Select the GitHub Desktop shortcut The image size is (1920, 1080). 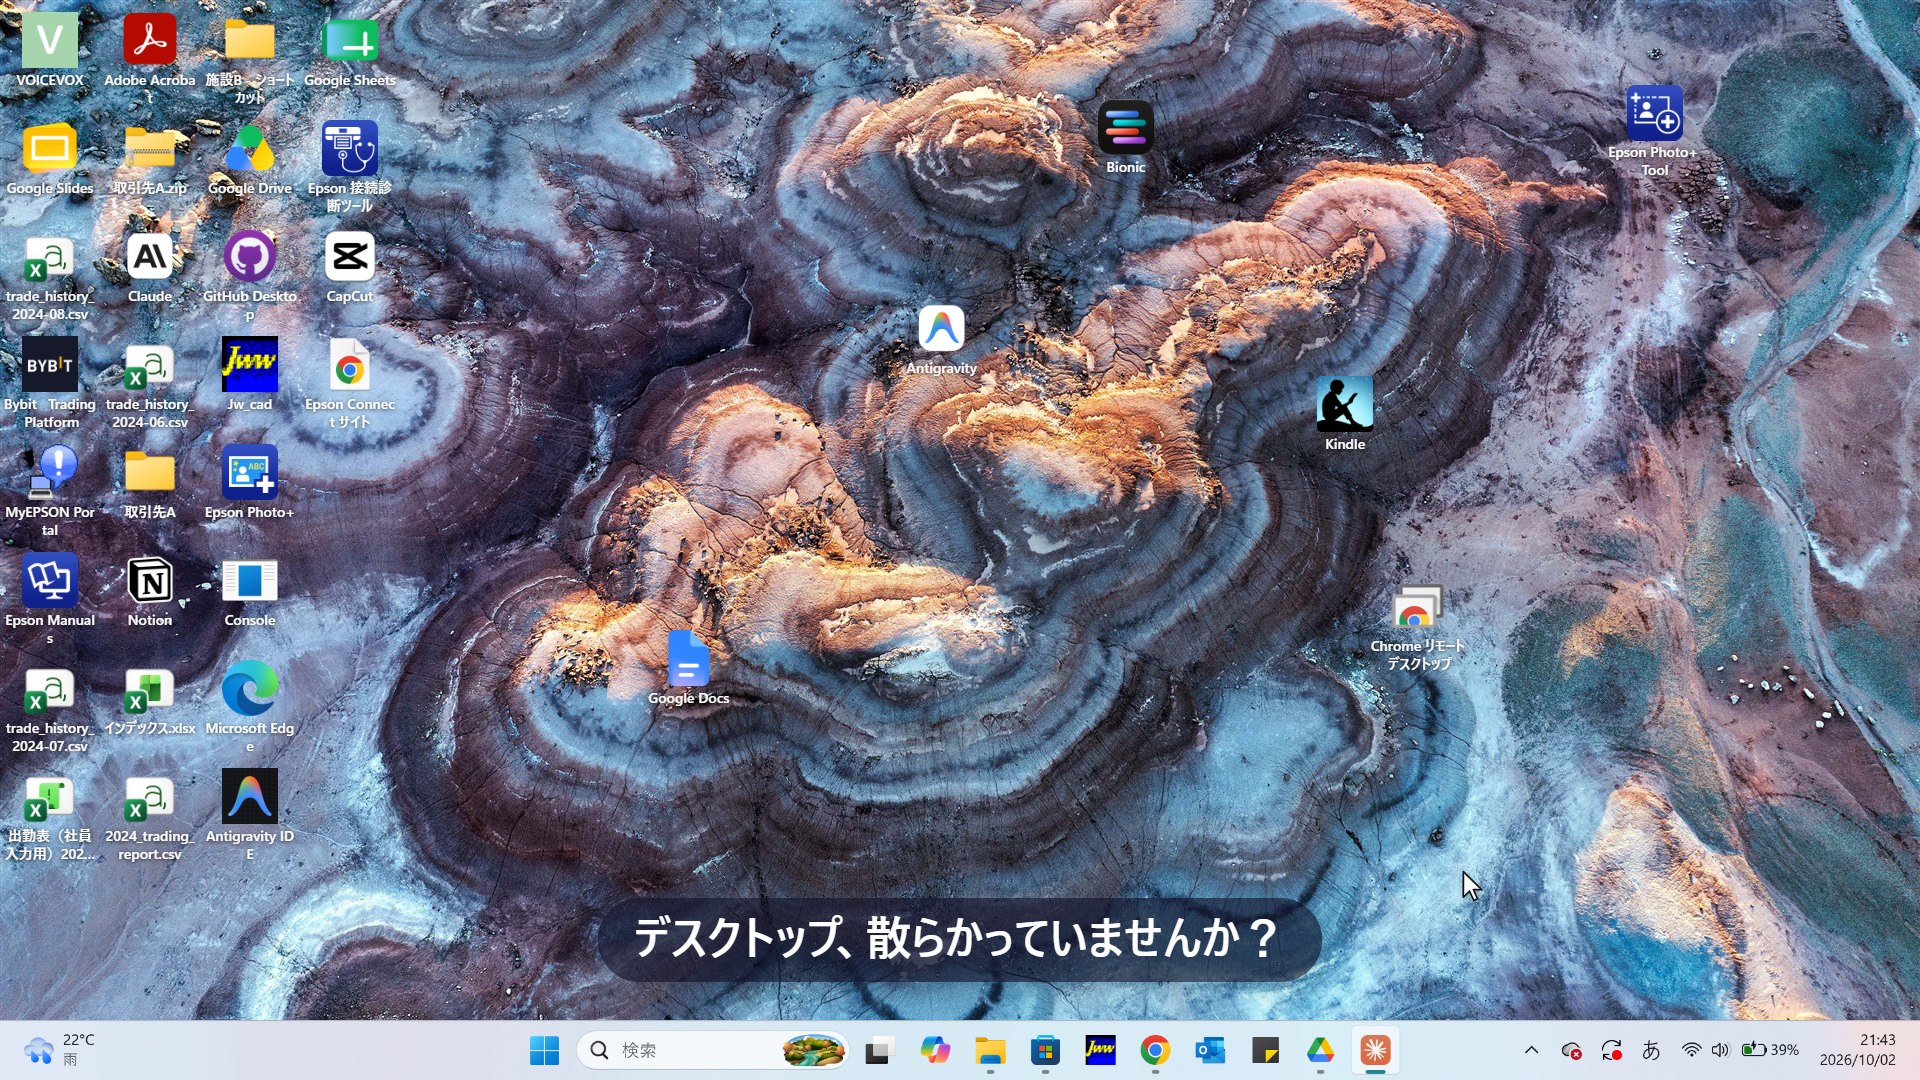(x=250, y=275)
